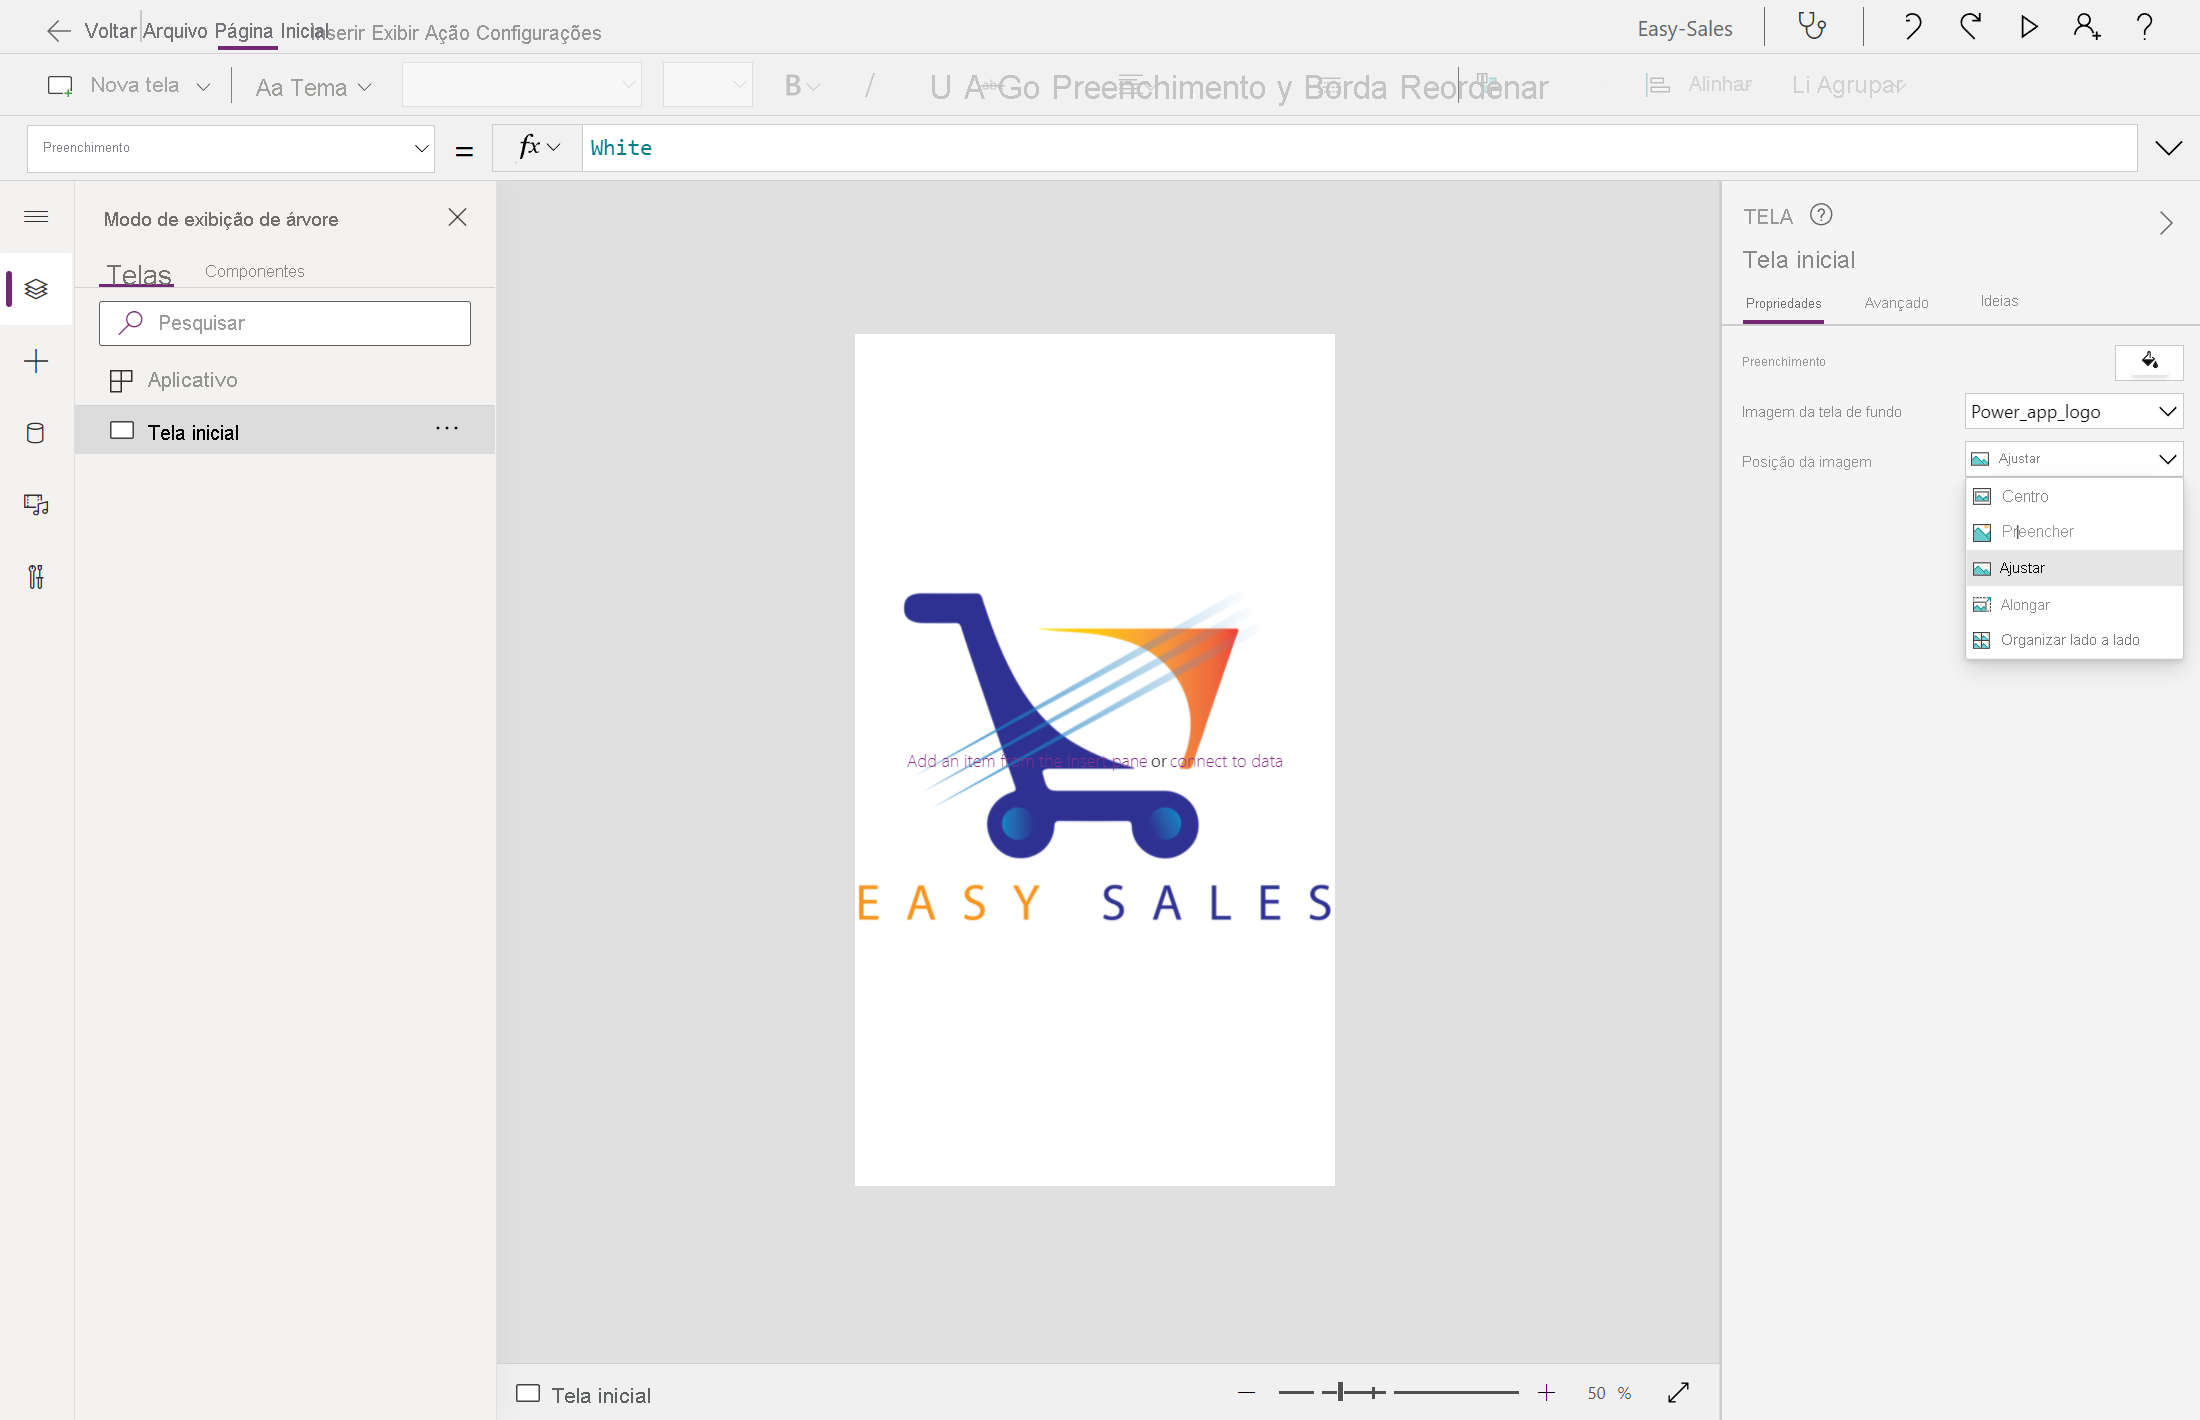Expand the formula bar chevron
The height and width of the screenshot is (1420, 2200).
click(x=2168, y=148)
